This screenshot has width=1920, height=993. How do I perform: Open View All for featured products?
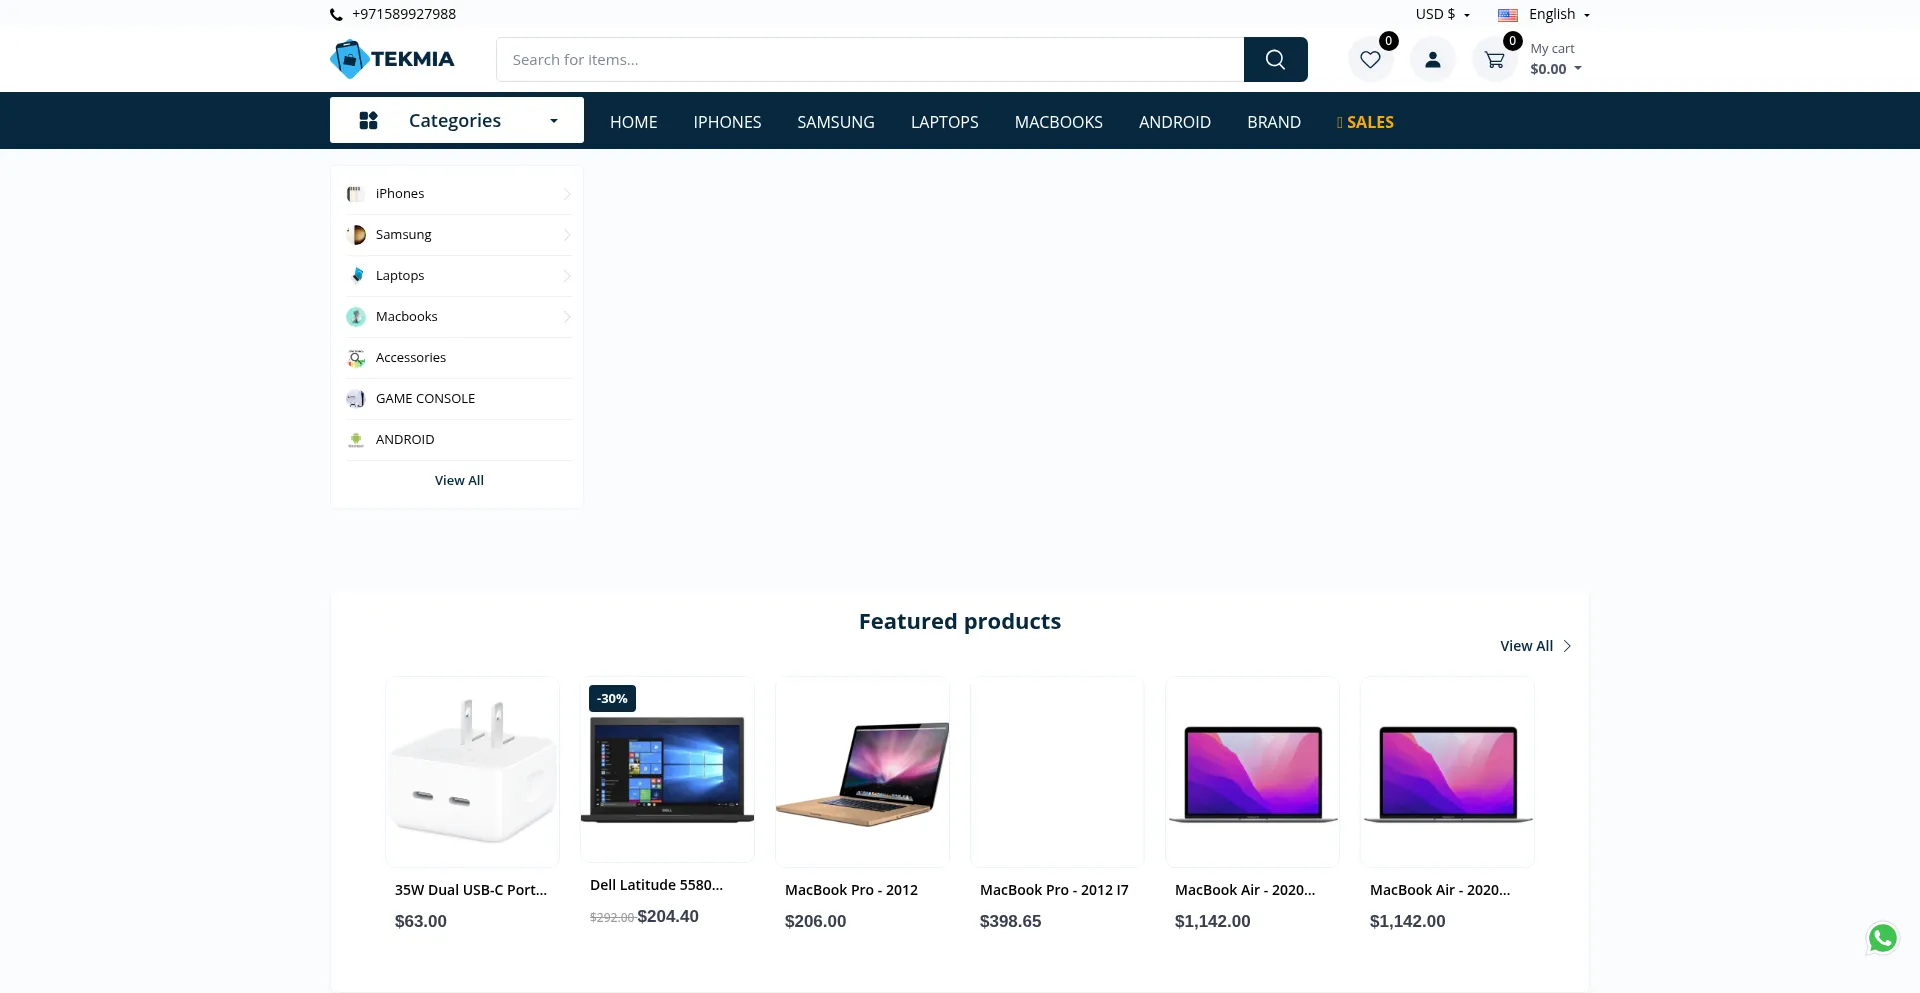tap(1536, 646)
